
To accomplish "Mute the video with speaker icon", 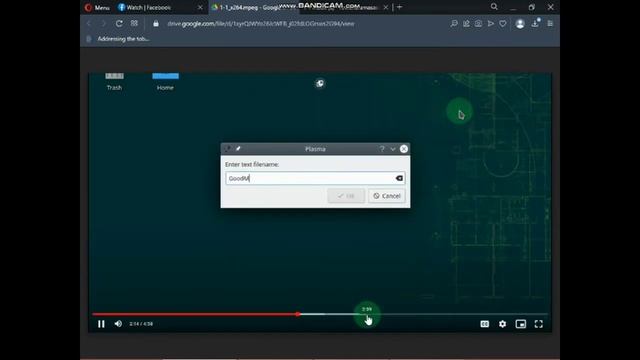I will [x=118, y=324].
